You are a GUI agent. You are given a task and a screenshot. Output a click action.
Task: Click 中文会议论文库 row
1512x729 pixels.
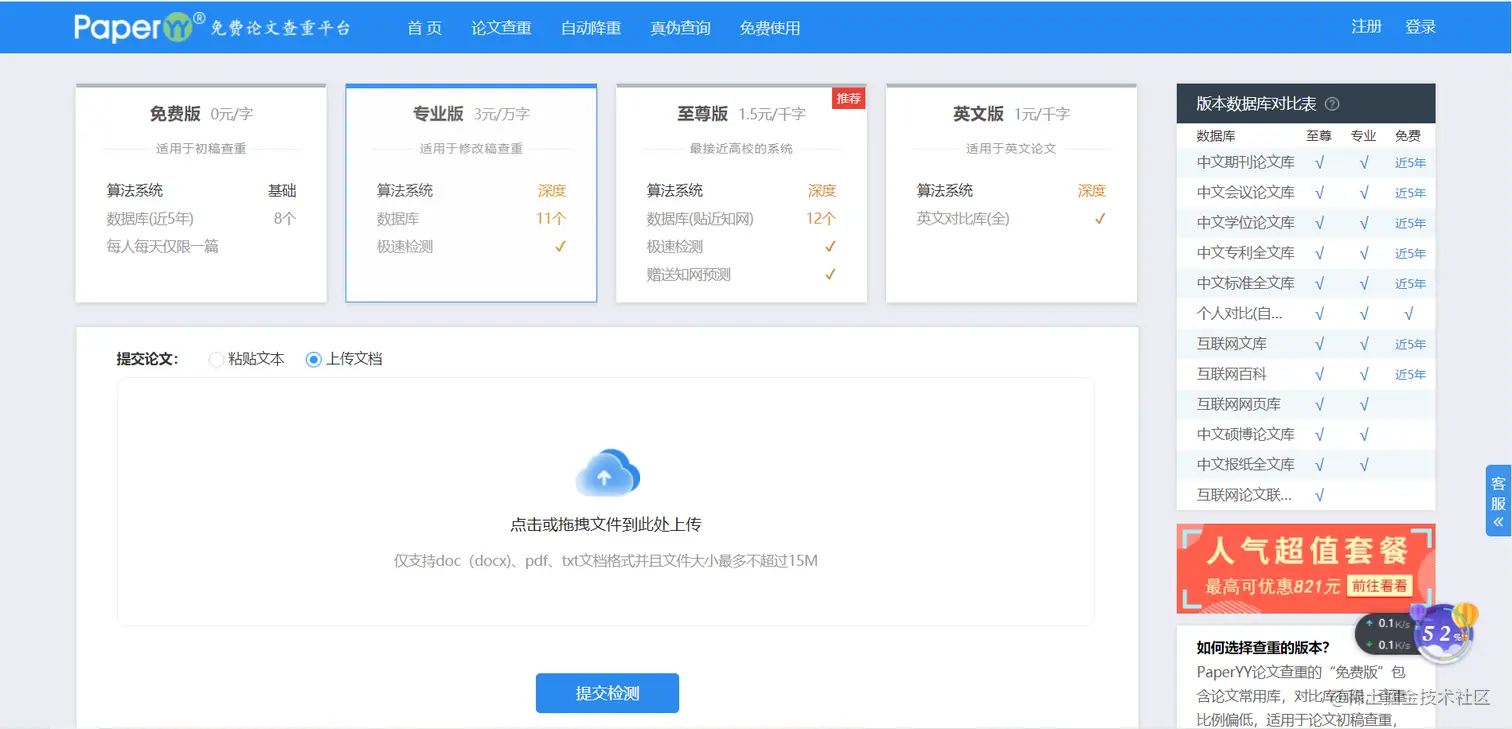[x=1306, y=192]
